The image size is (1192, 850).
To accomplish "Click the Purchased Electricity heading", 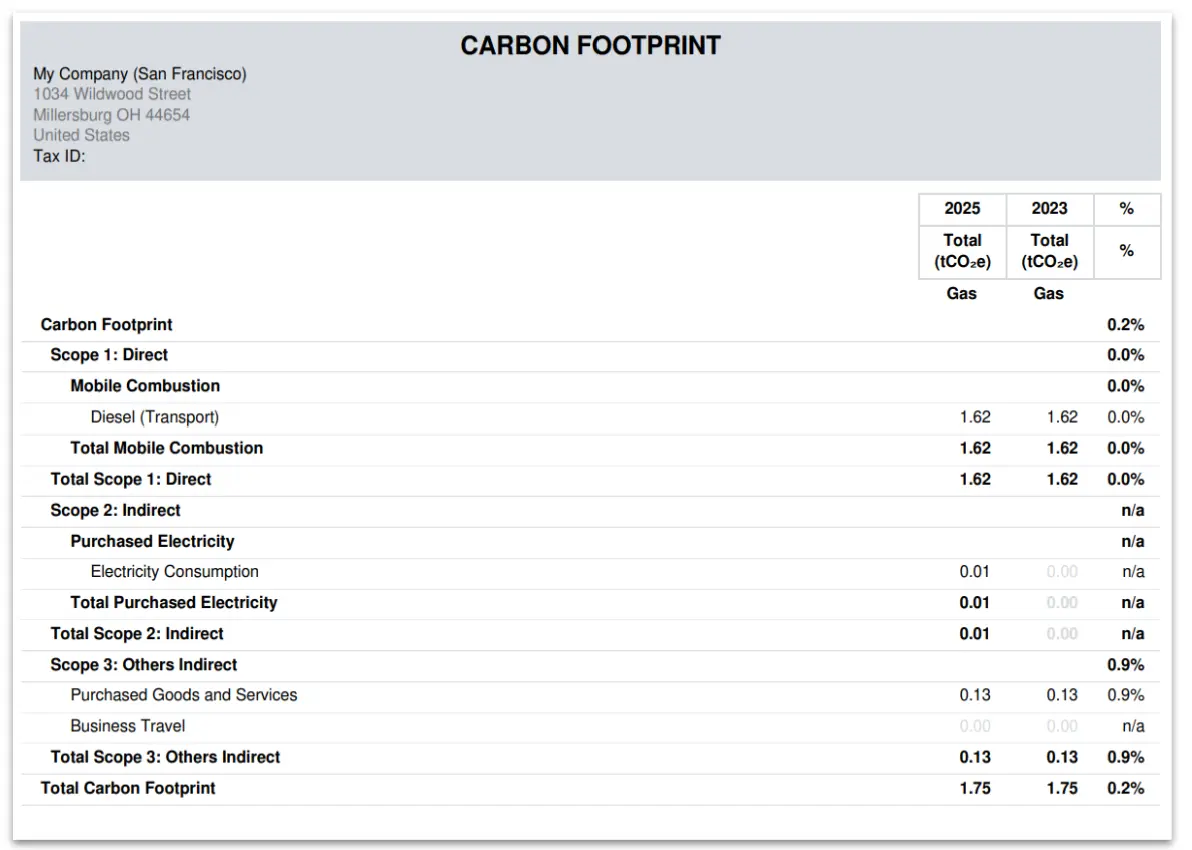I will coord(152,541).
